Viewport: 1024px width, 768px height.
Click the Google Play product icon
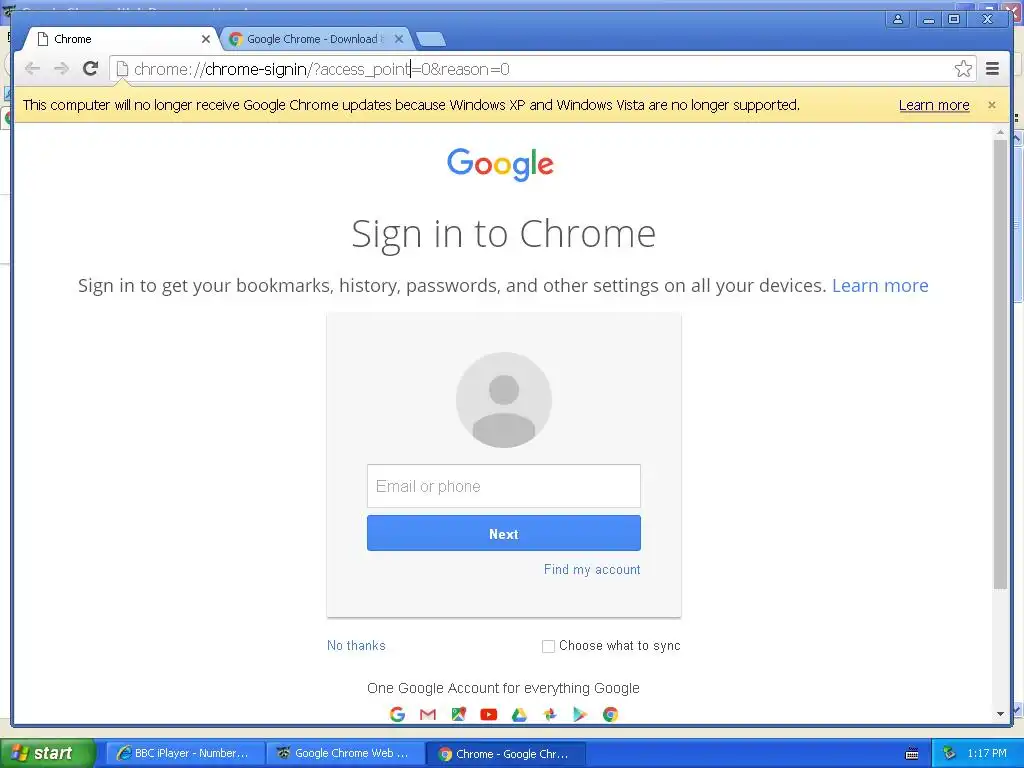click(580, 714)
